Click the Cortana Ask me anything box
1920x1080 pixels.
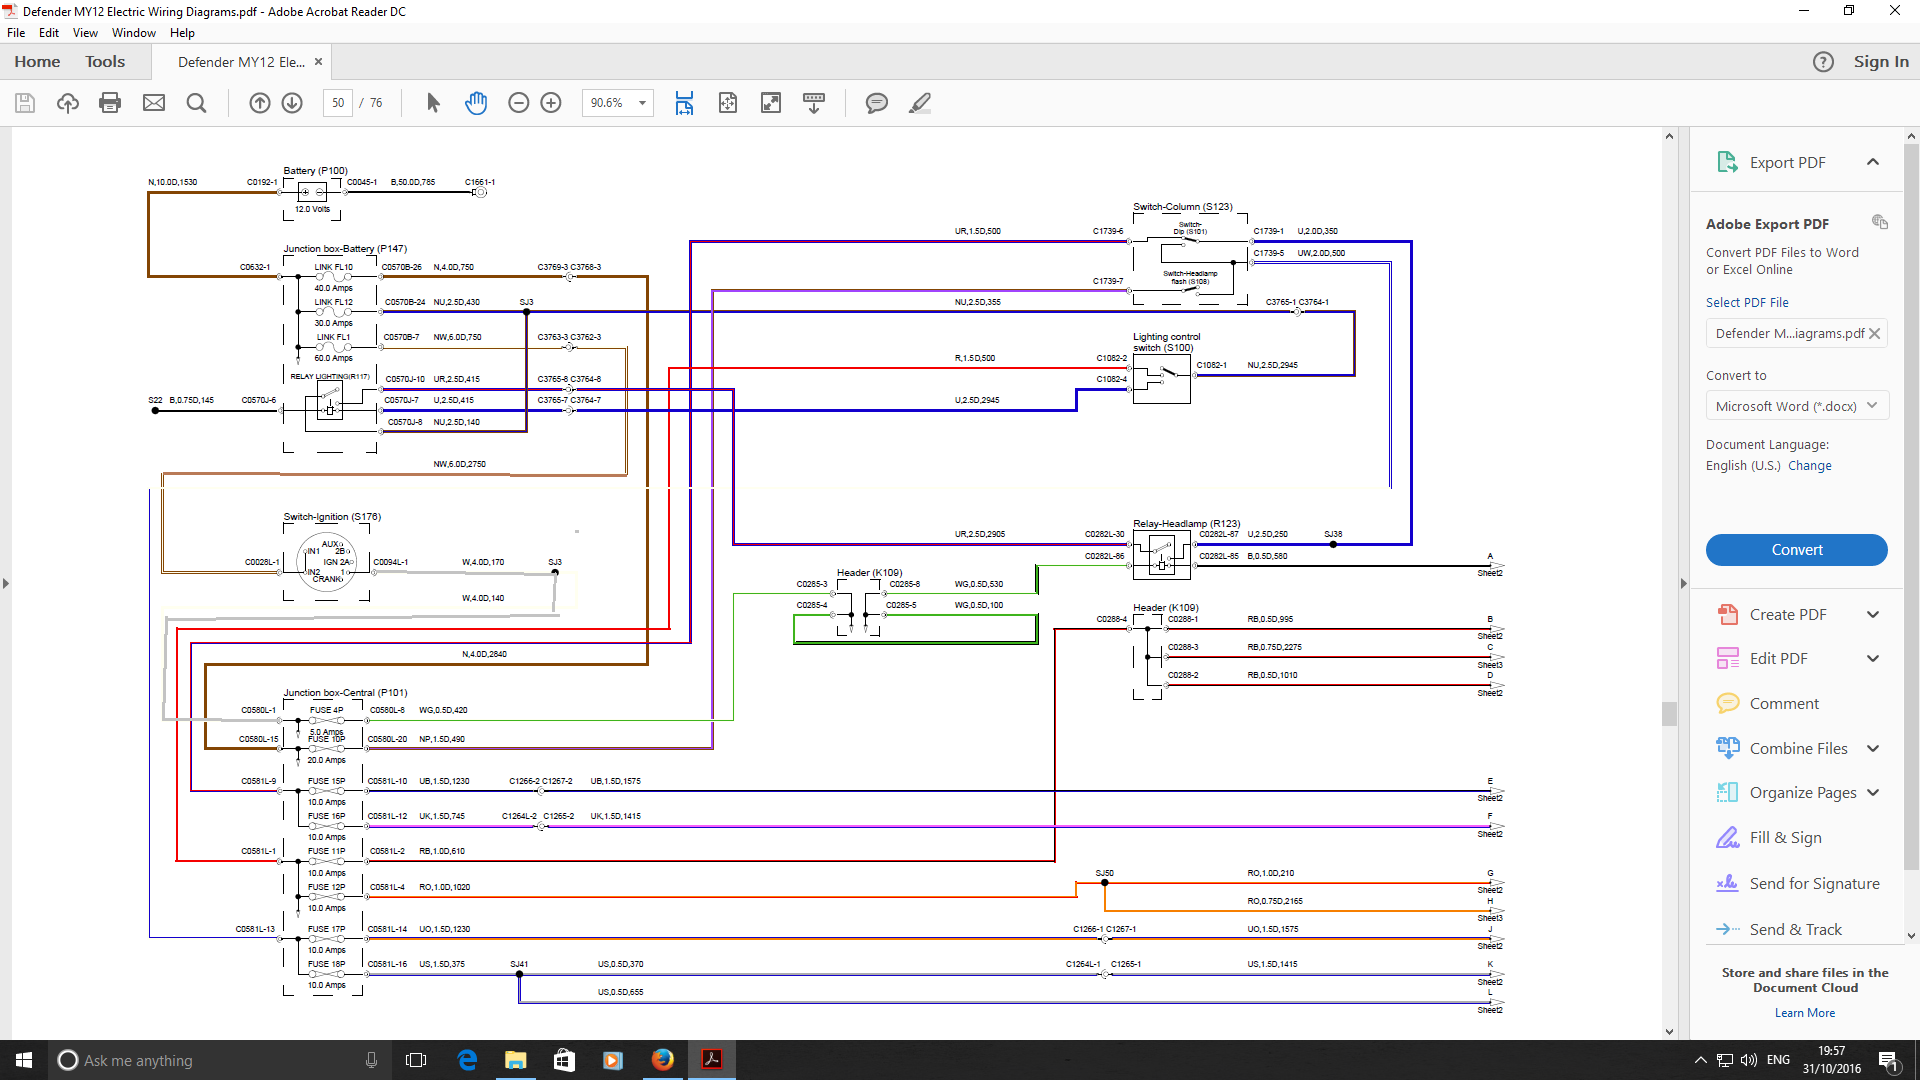[x=219, y=1060]
